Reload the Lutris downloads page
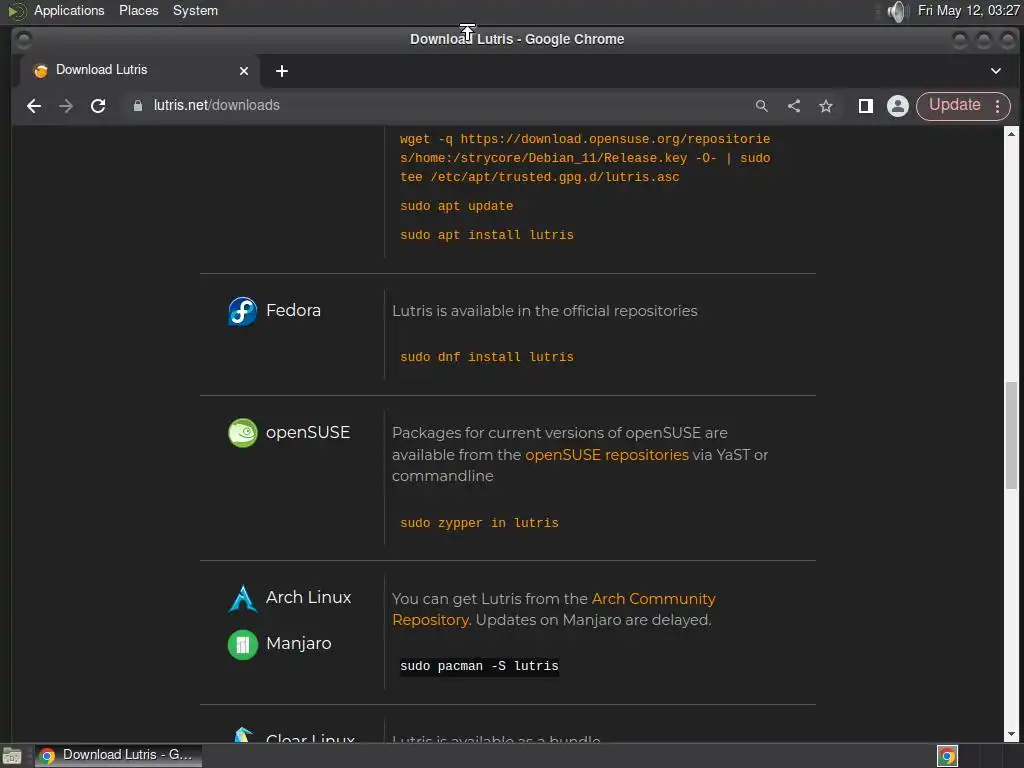Screen dimensions: 1024x768 (98, 106)
